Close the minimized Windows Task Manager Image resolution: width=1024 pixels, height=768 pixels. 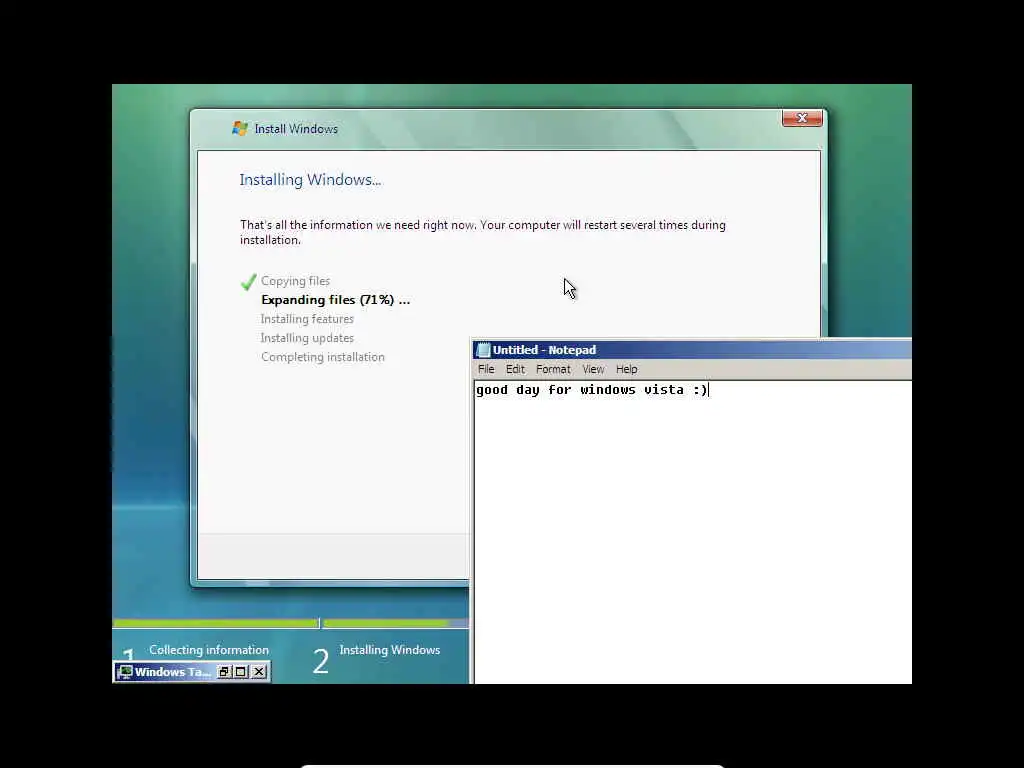(x=259, y=672)
